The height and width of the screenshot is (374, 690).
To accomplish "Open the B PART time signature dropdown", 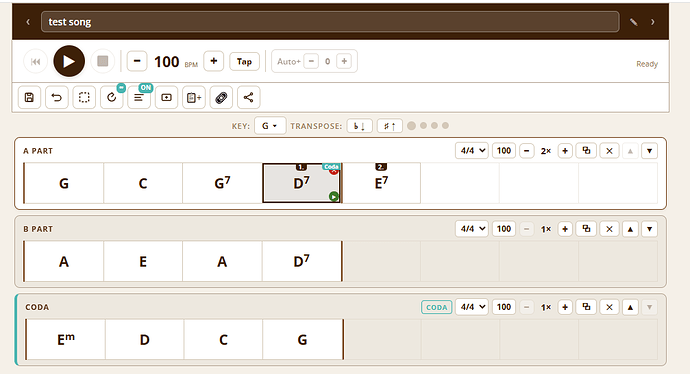I will (472, 229).
